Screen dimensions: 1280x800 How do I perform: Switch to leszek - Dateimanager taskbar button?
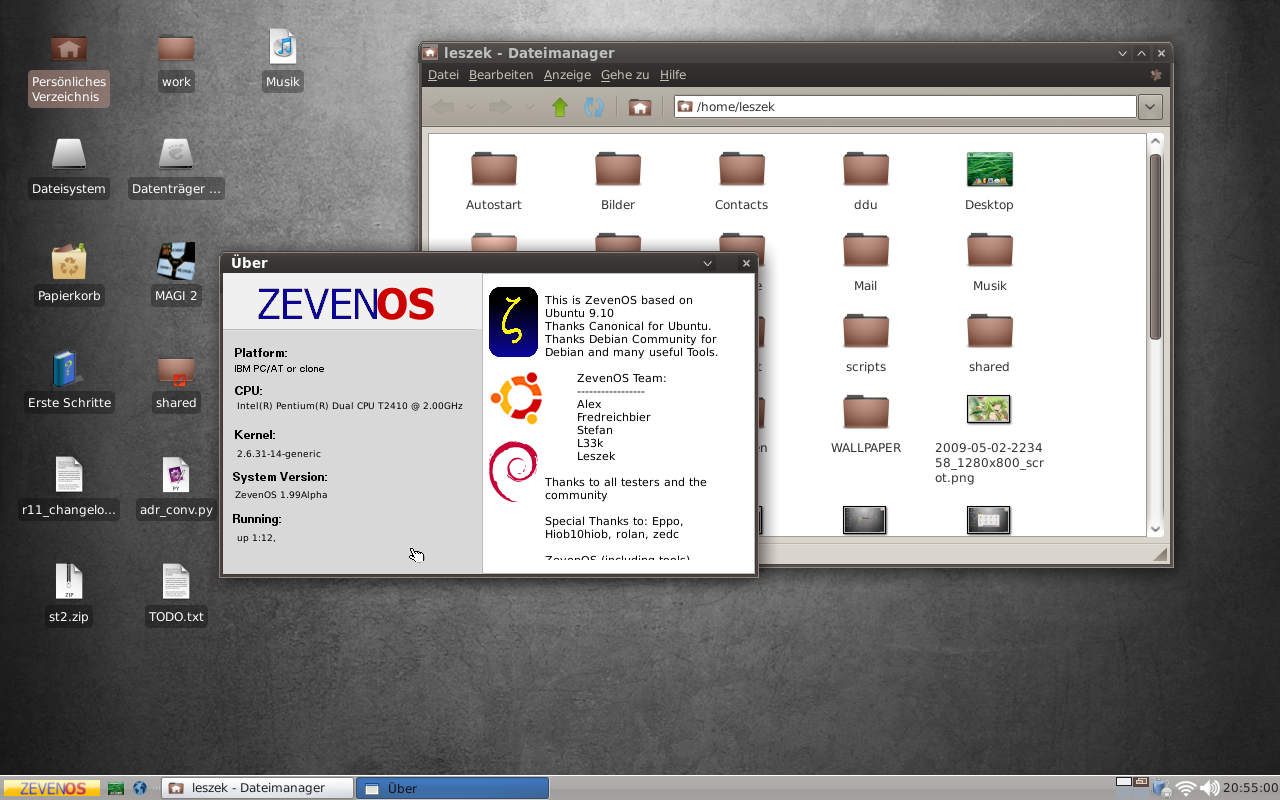click(x=258, y=788)
